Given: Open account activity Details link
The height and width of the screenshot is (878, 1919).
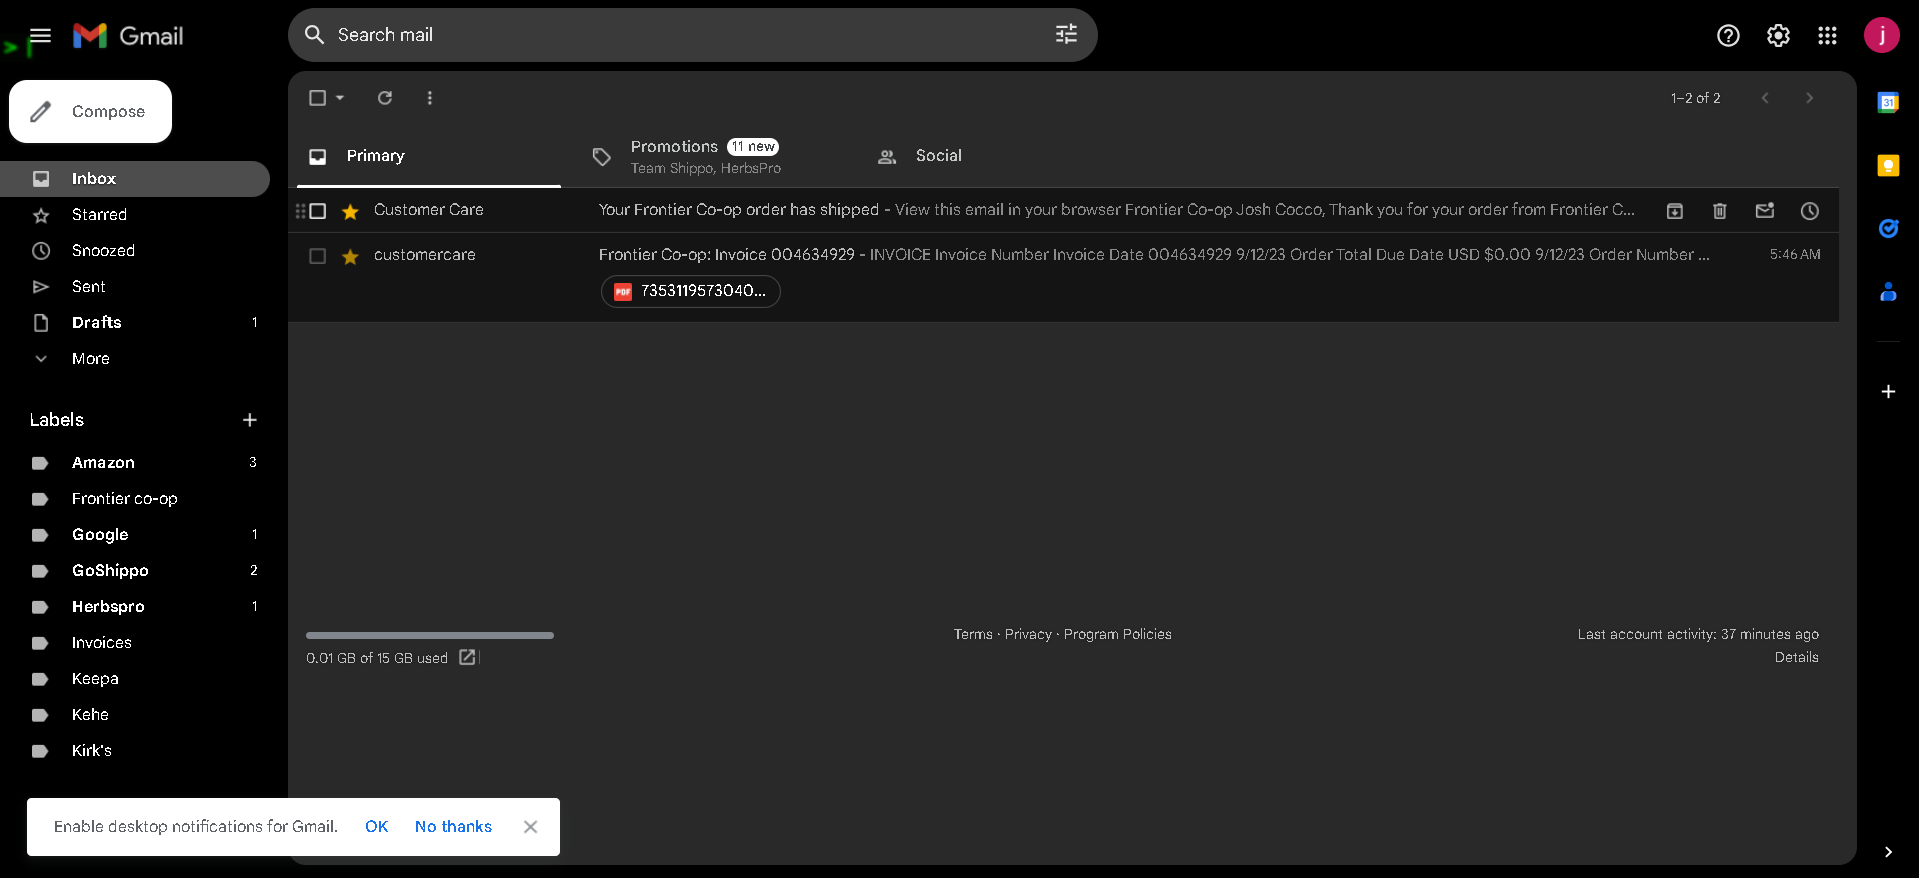Looking at the screenshot, I should 1796,657.
